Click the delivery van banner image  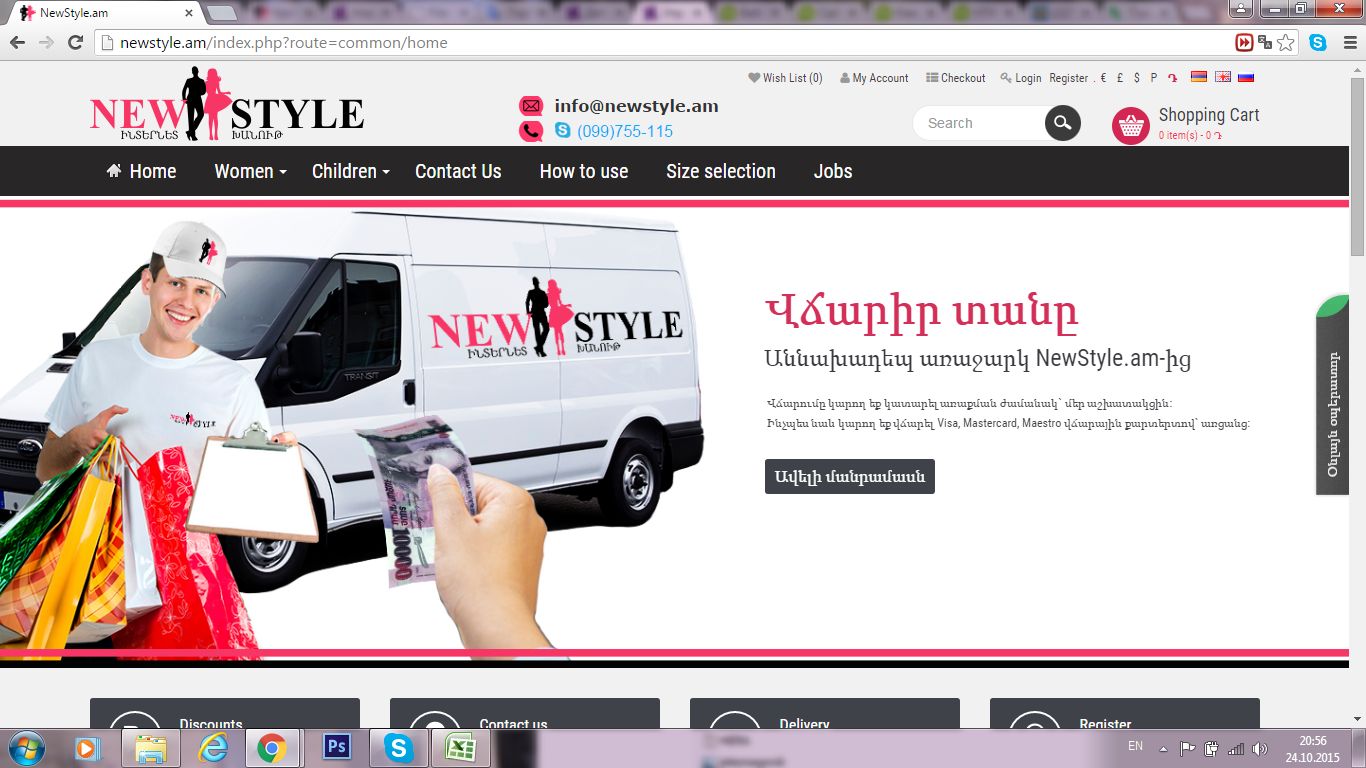click(352, 430)
